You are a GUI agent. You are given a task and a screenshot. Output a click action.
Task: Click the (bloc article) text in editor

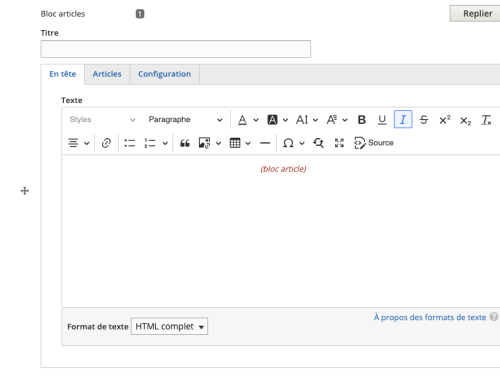283,169
